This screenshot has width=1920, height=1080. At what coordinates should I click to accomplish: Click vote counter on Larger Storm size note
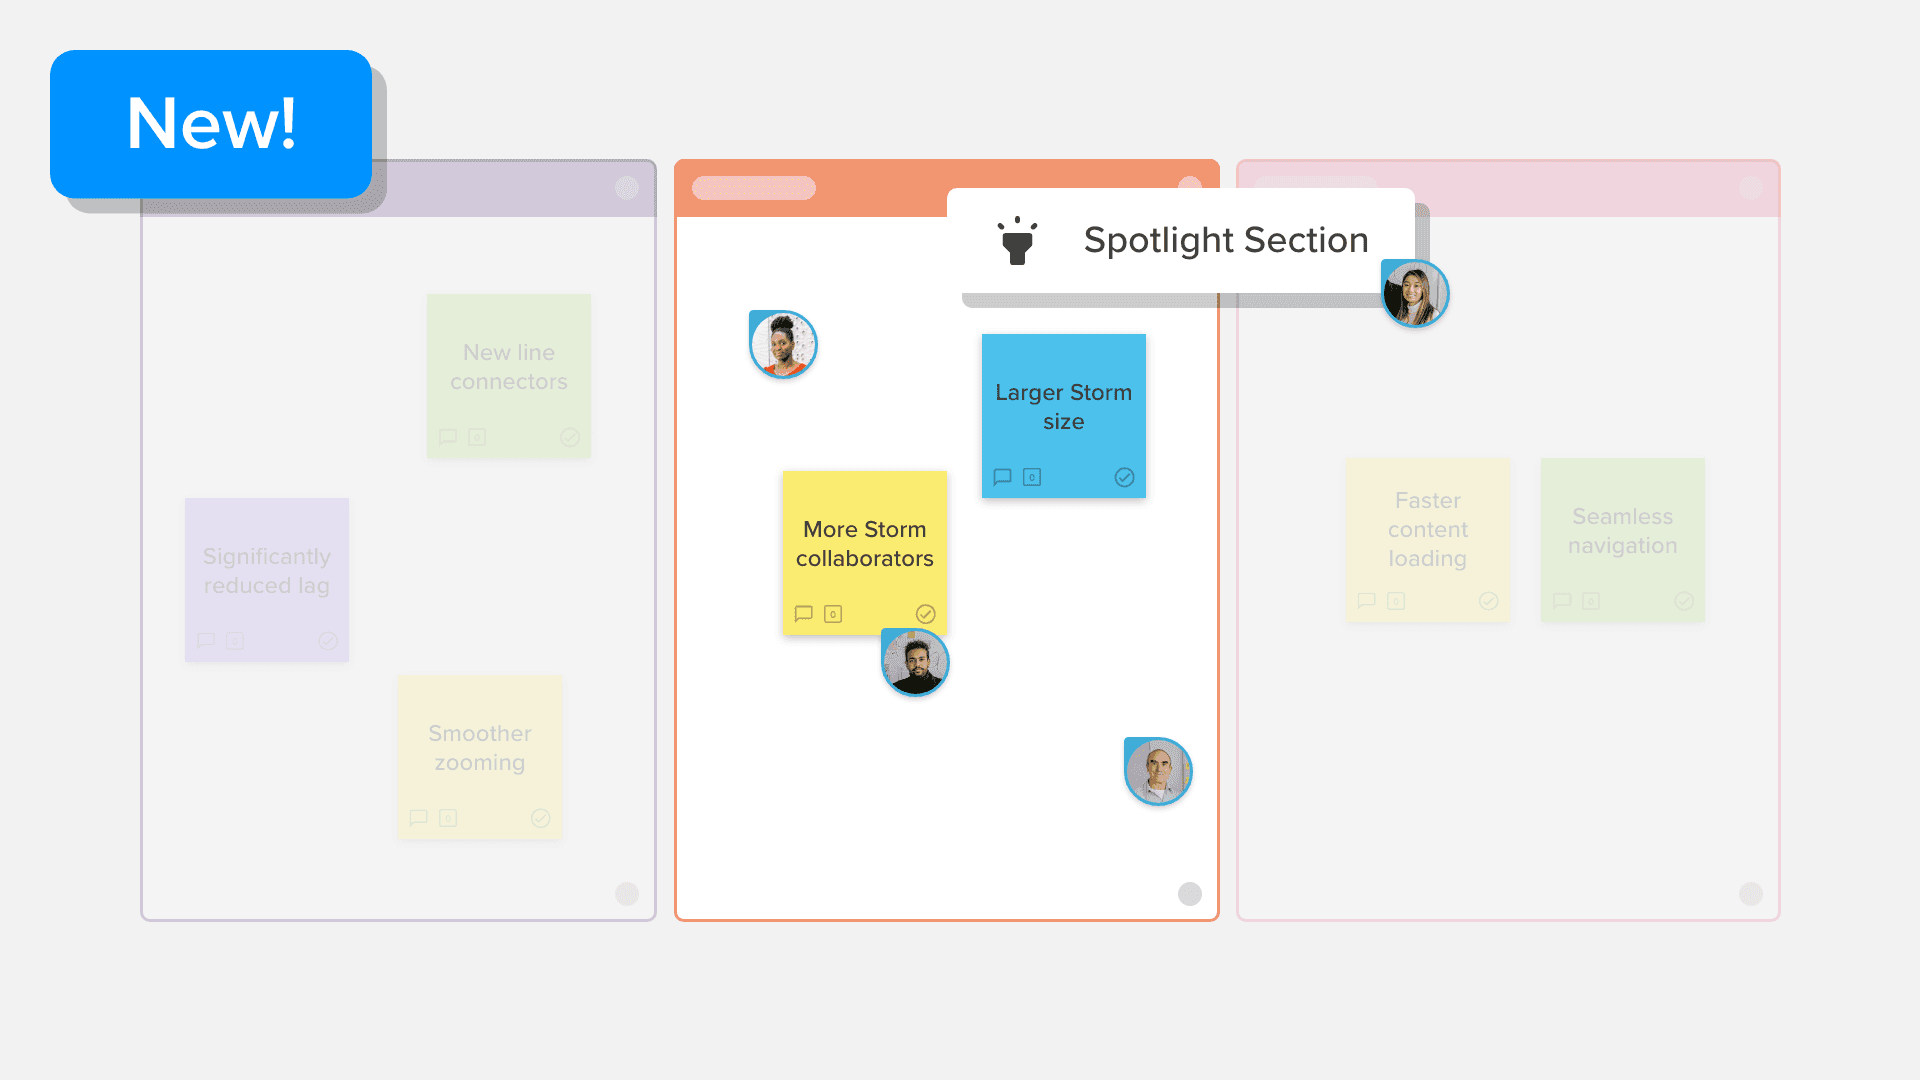click(1032, 477)
